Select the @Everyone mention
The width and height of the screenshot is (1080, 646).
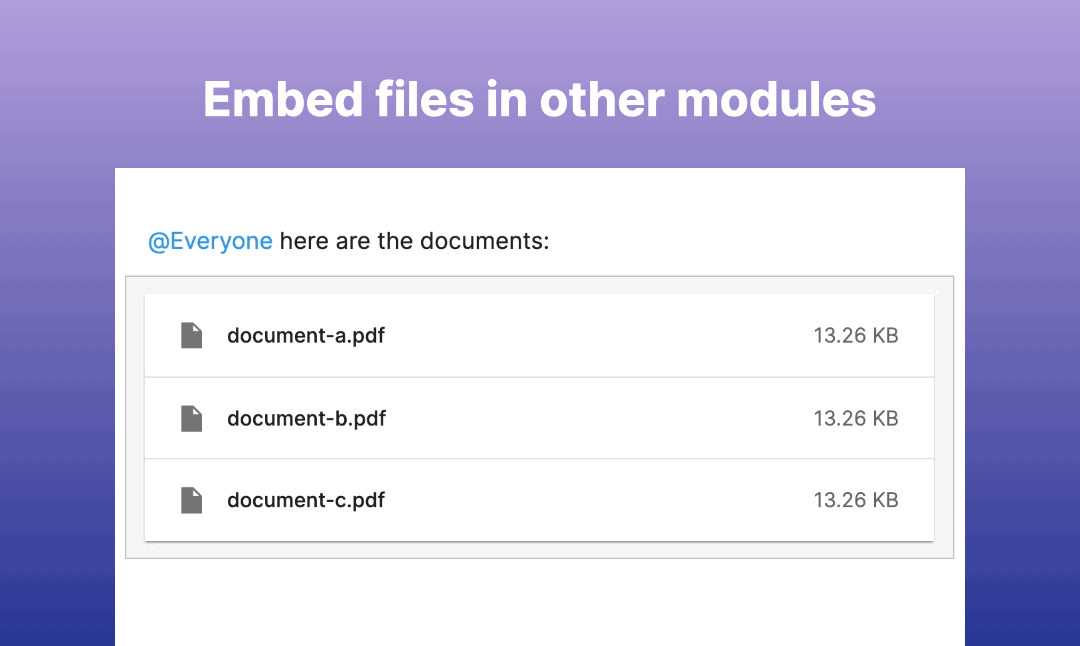point(210,241)
